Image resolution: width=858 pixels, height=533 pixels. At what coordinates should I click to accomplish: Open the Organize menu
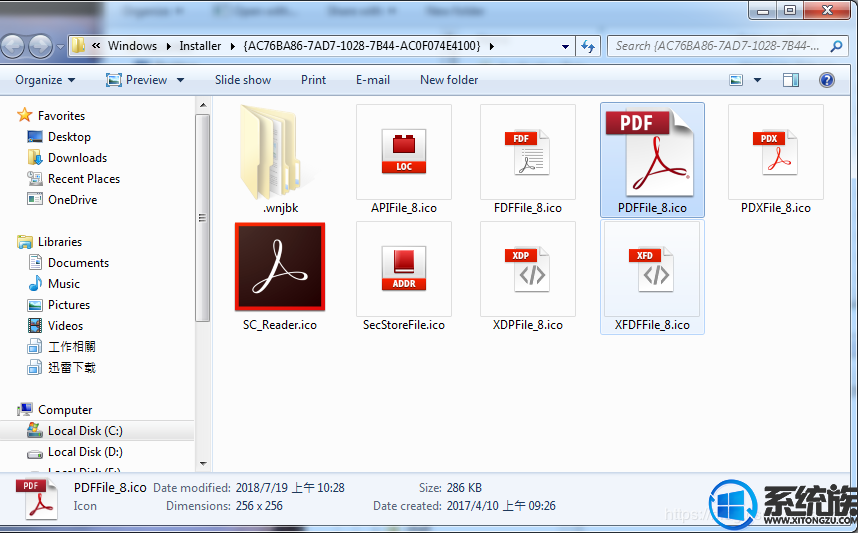[45, 80]
